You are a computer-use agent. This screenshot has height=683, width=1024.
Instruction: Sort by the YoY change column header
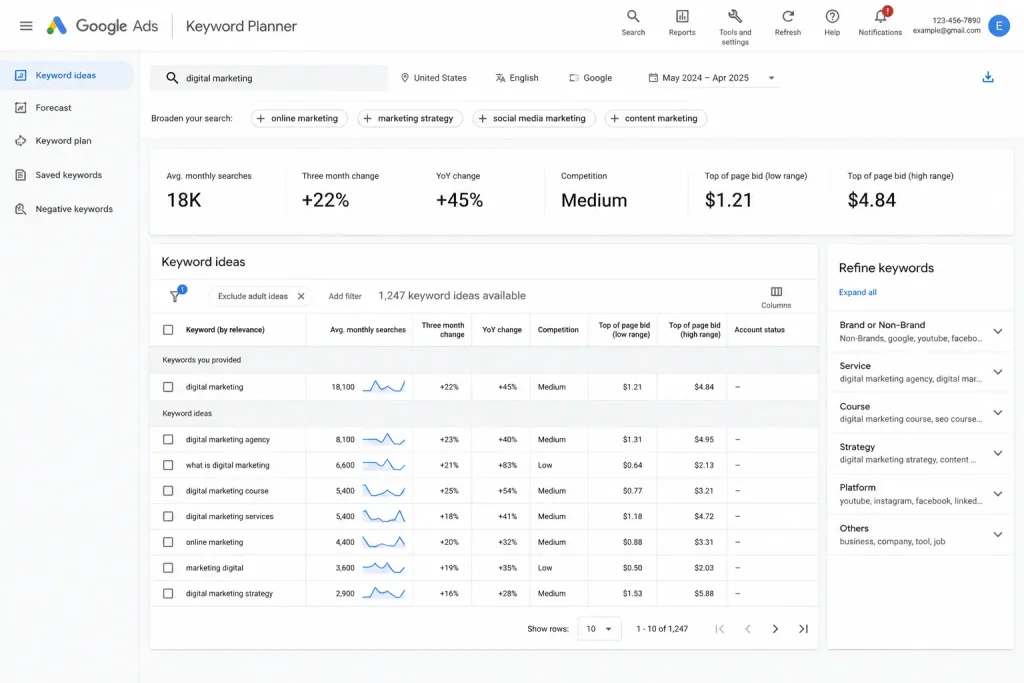coord(502,330)
